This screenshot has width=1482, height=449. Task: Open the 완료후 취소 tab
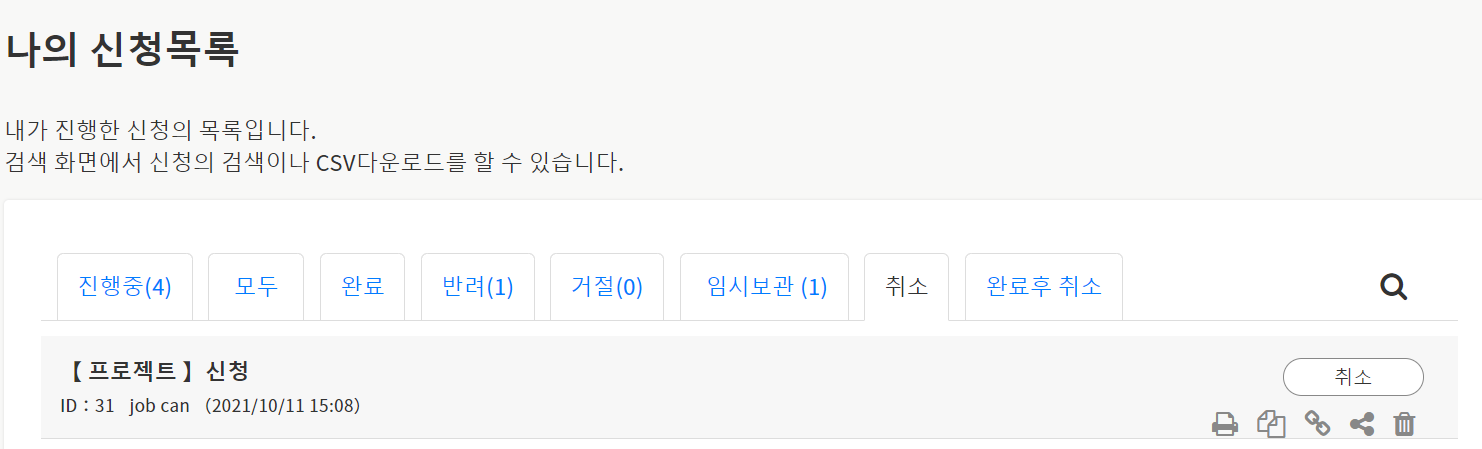pos(1044,287)
